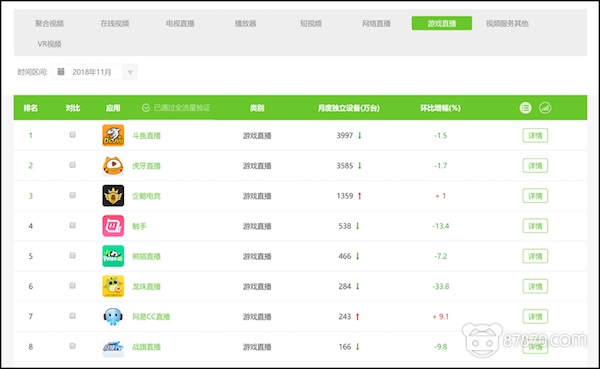Open the 虎牙直播 app name link

point(146,166)
